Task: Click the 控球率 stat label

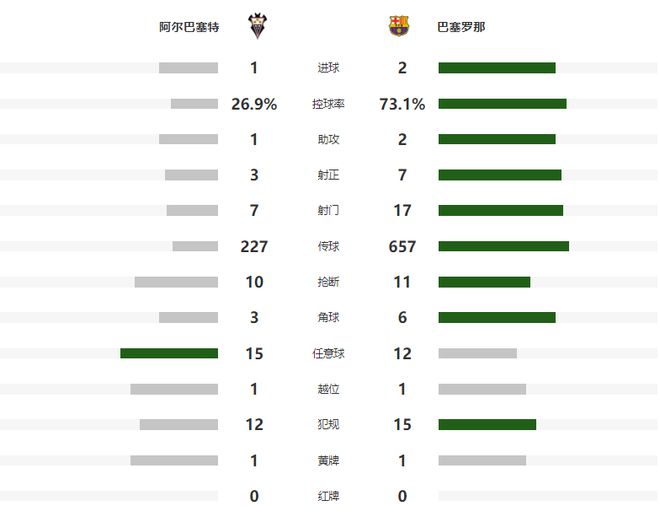Action: 328,104
